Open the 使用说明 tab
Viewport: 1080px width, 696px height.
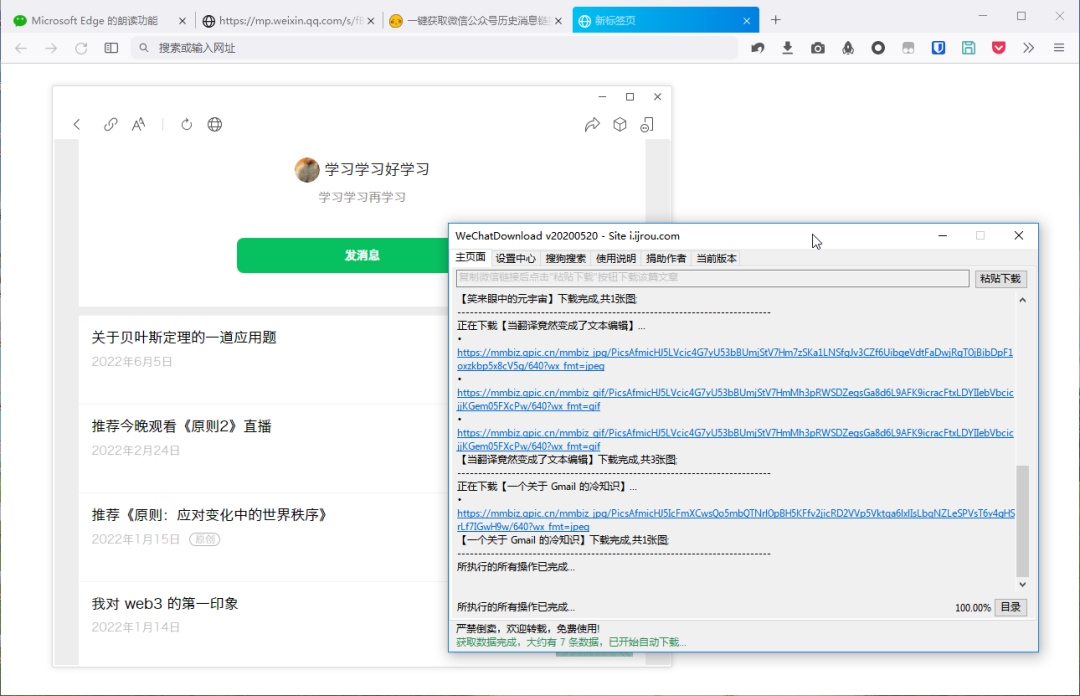616,258
